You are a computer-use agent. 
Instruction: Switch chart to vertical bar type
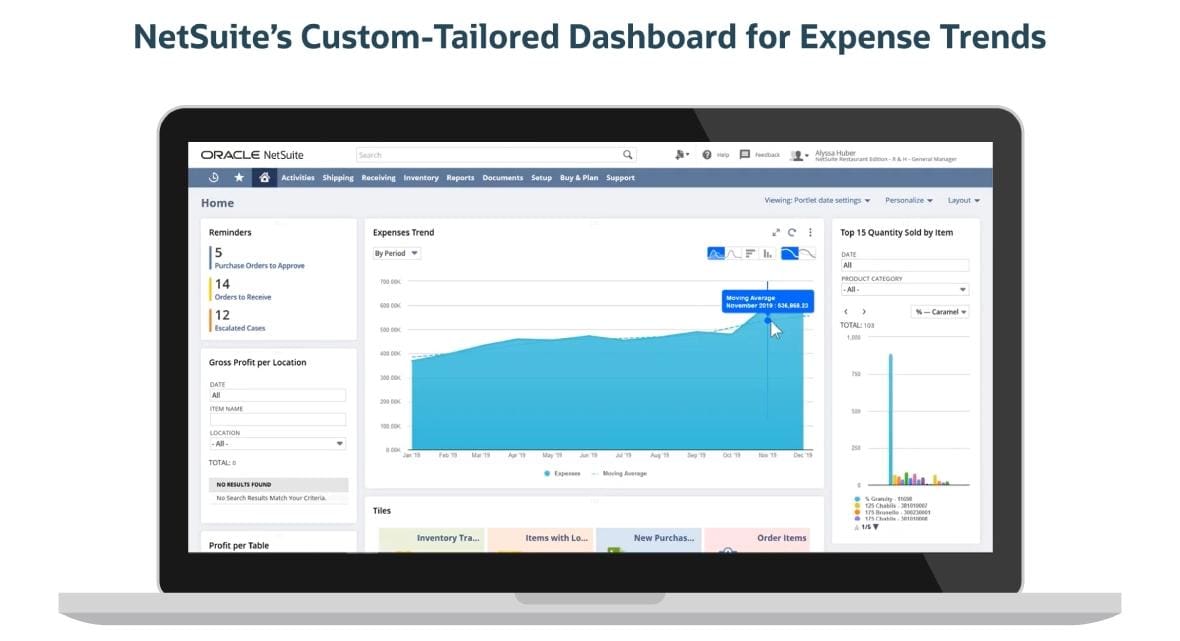pyautogui.click(x=768, y=254)
